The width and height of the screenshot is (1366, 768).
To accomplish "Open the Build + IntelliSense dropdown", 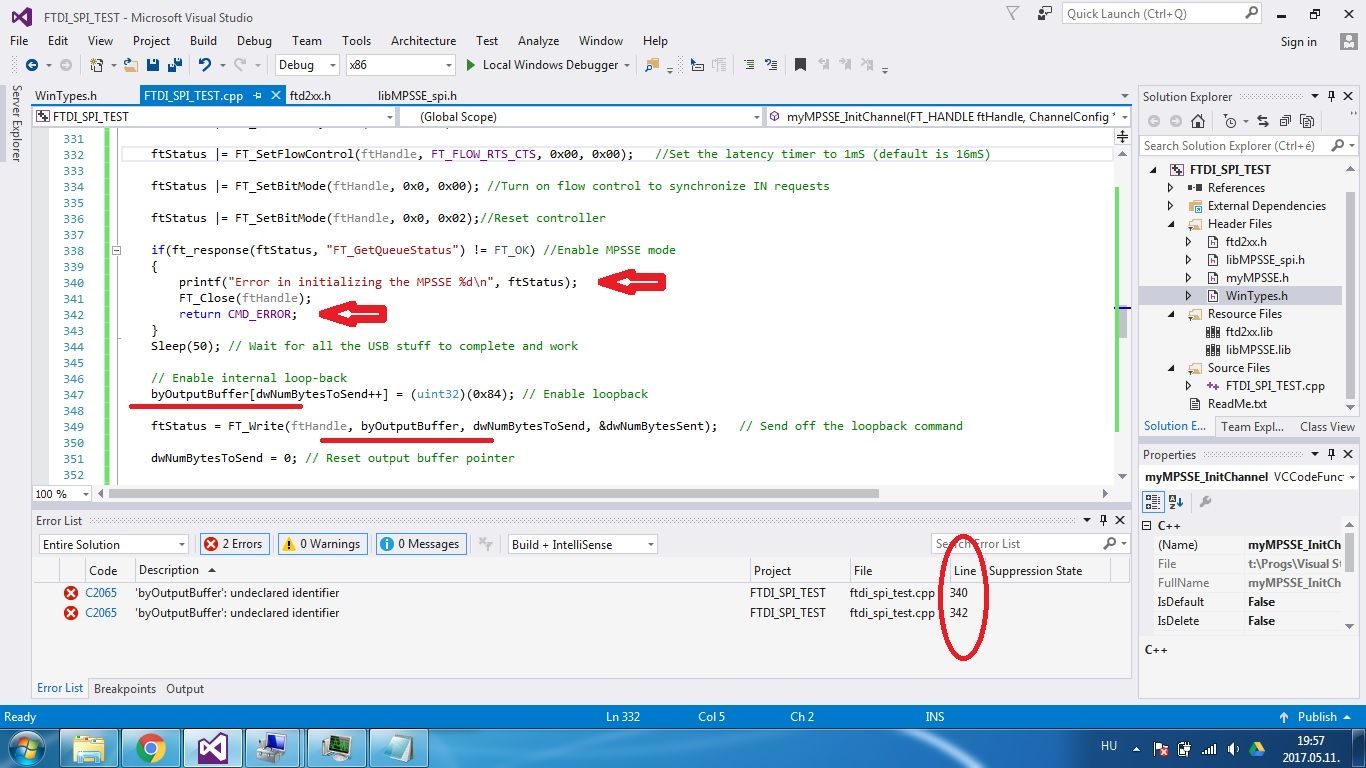I will pyautogui.click(x=581, y=544).
